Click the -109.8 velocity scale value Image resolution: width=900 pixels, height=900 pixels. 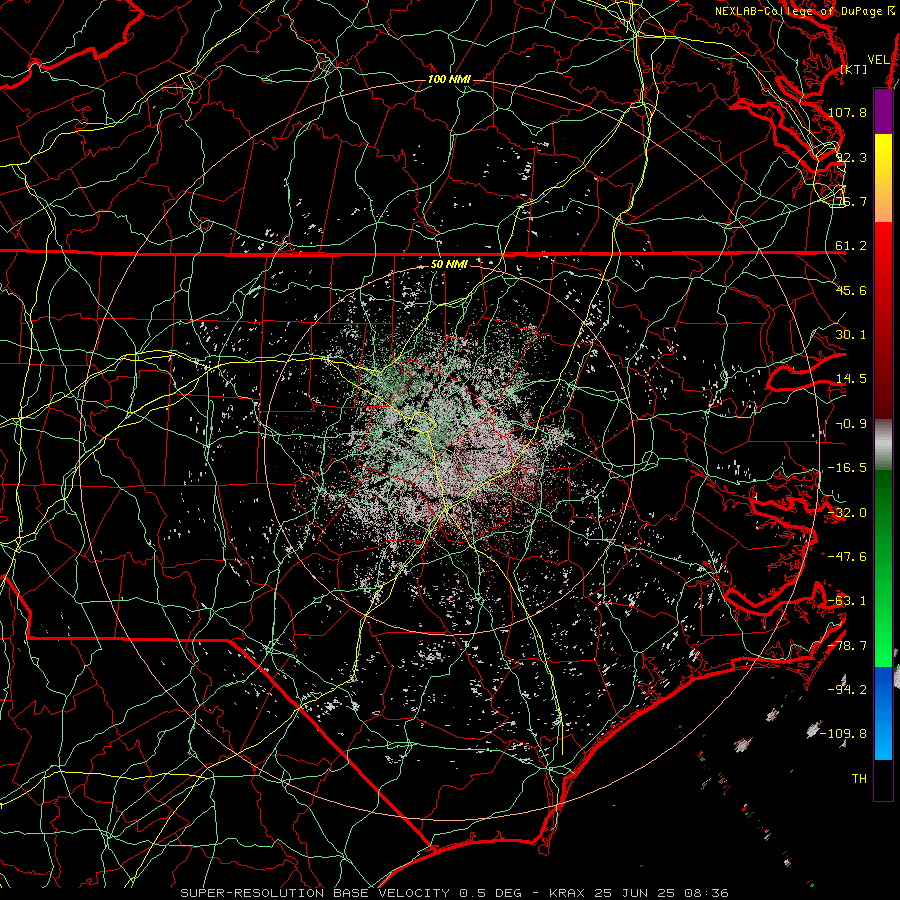click(844, 734)
